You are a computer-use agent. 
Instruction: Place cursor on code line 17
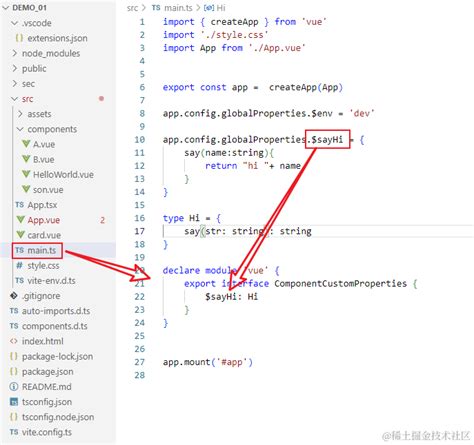318,231
